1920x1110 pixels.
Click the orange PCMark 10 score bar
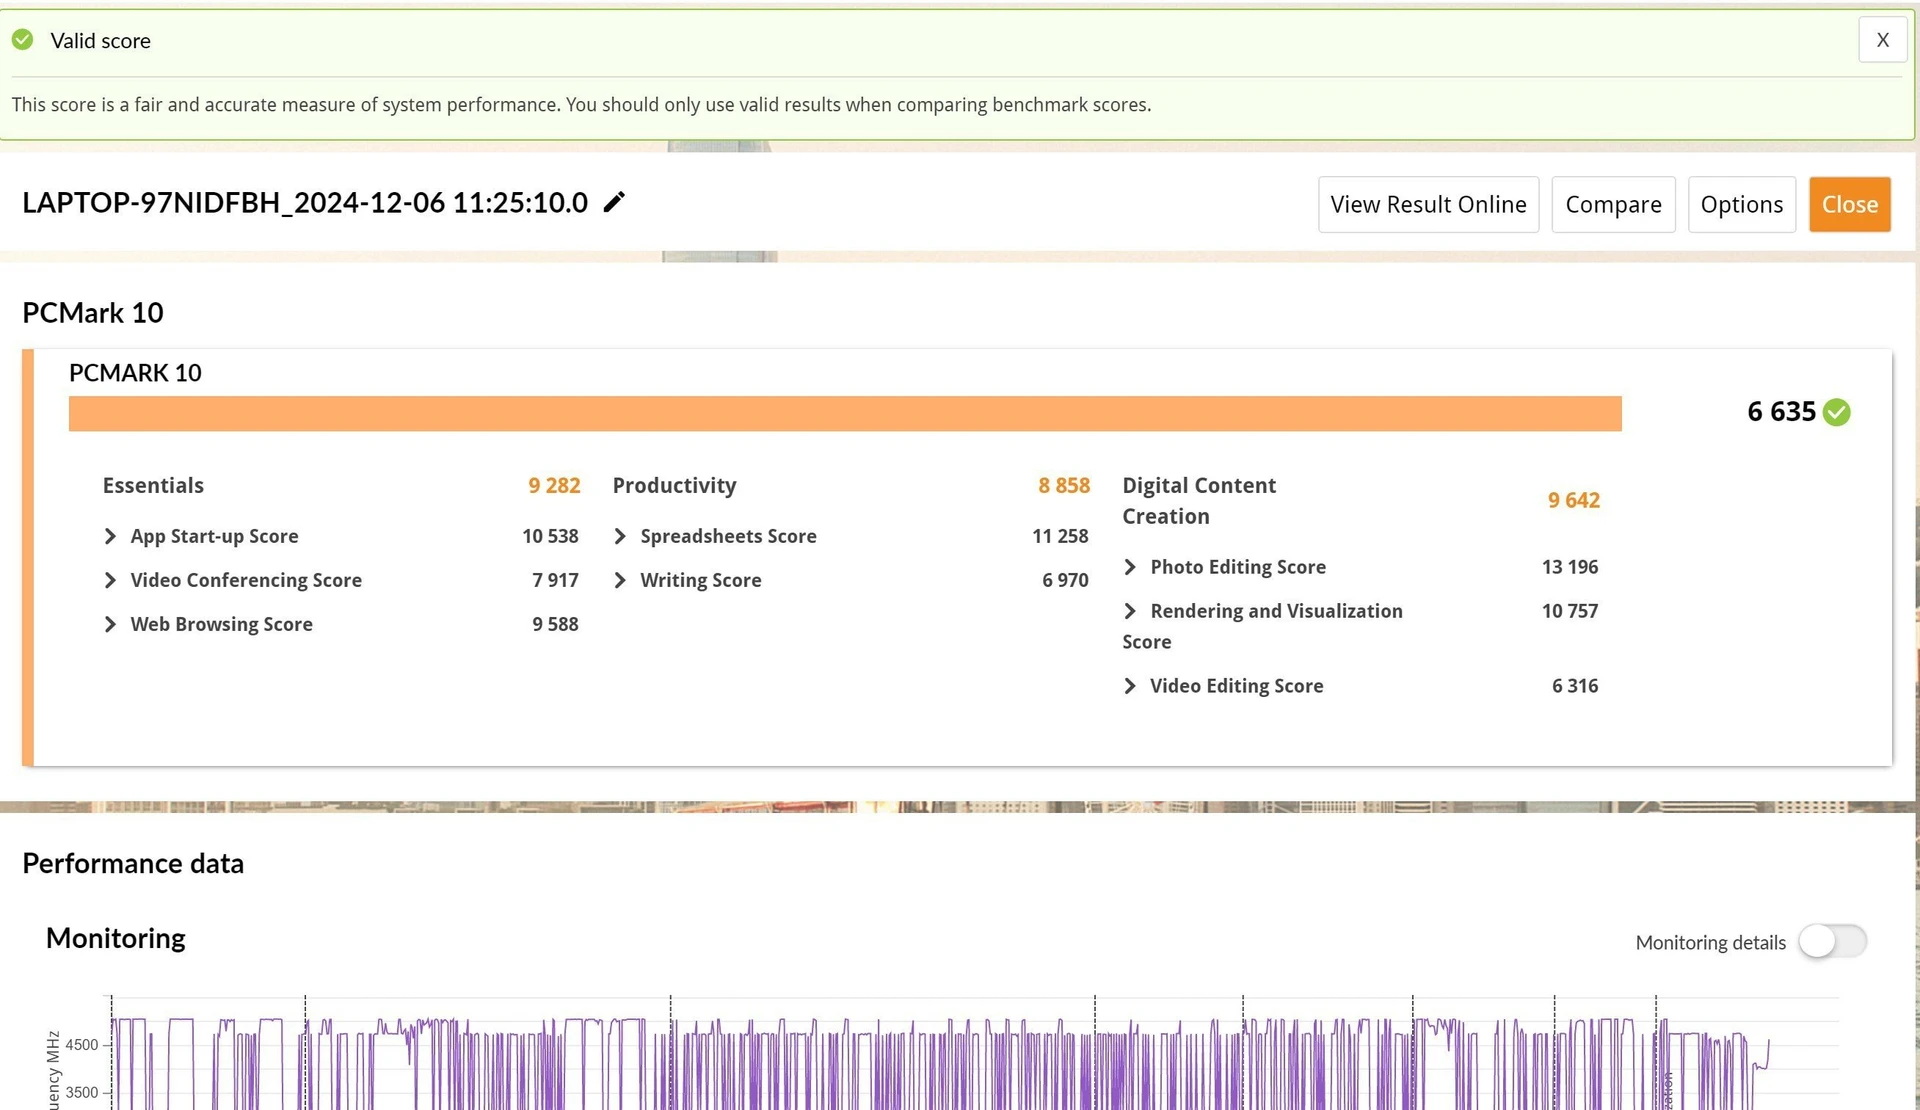(845, 413)
